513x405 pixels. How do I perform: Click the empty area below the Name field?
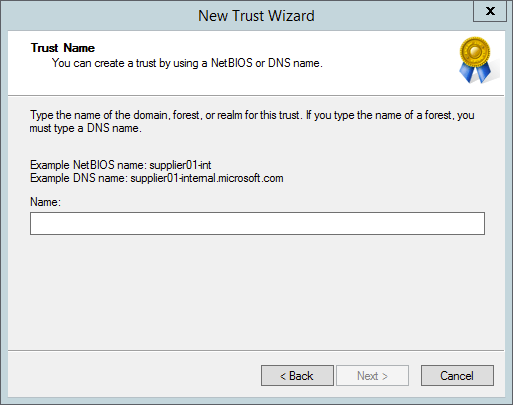coord(256,292)
